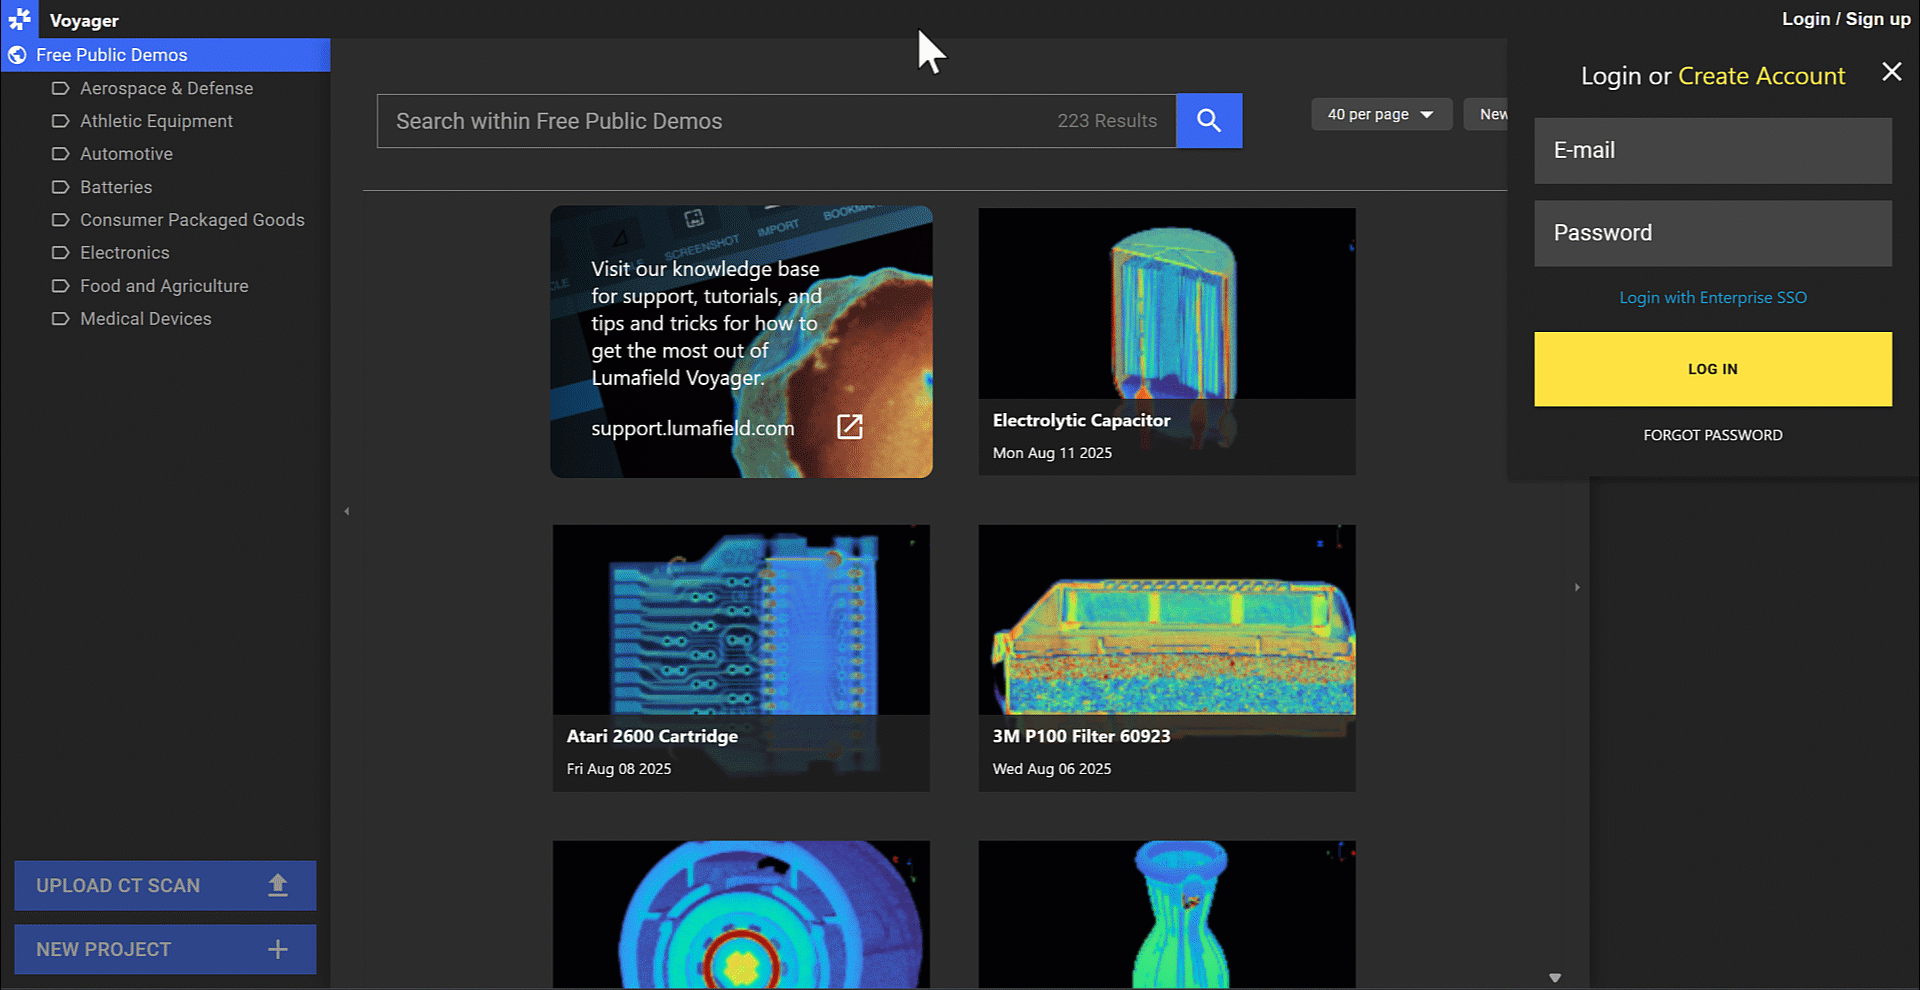Focus the E-mail input field
The image size is (1920, 990).
point(1712,151)
